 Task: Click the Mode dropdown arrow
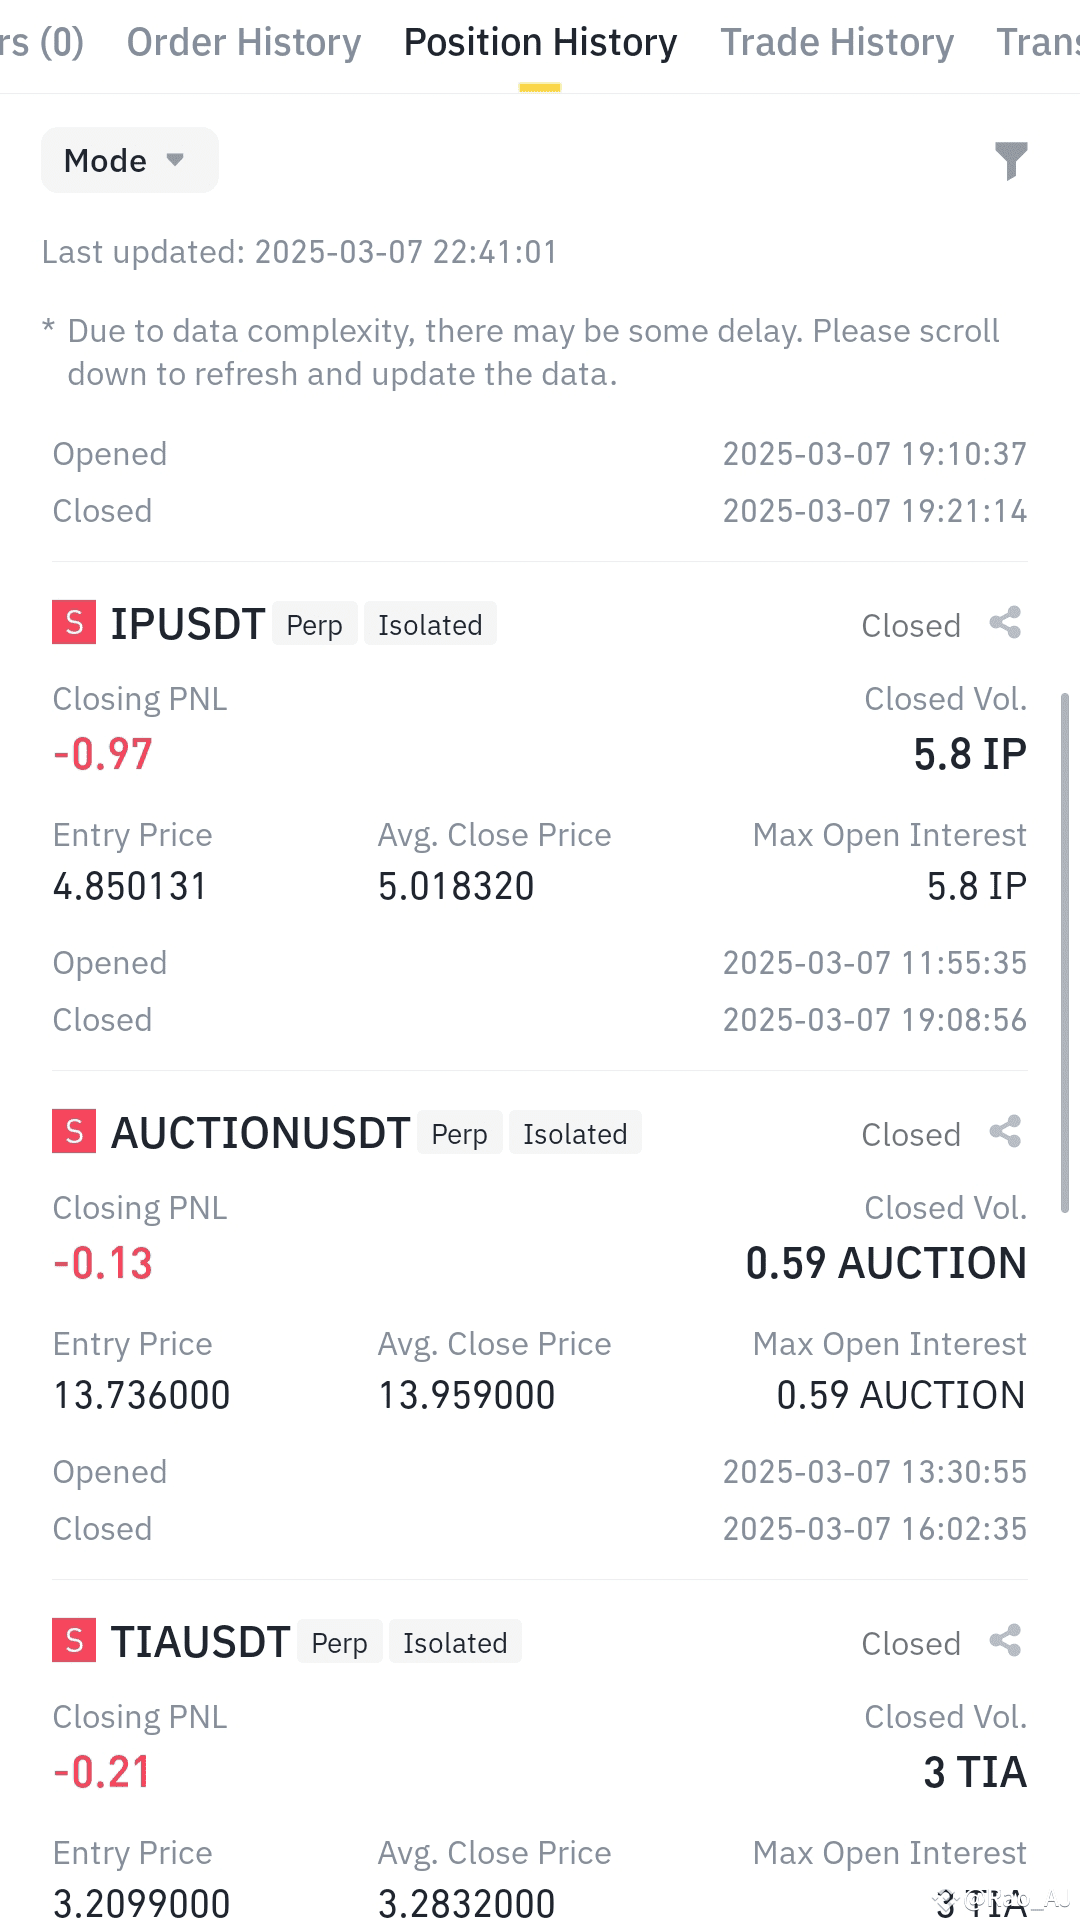pos(175,160)
